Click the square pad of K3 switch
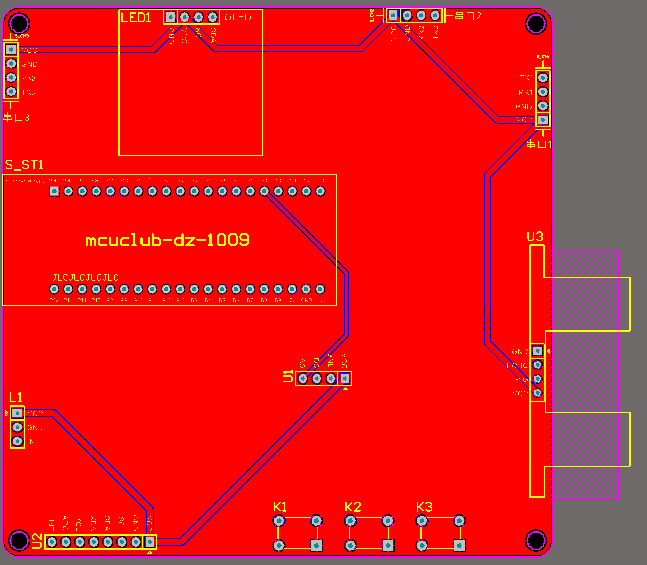 click(x=459, y=546)
